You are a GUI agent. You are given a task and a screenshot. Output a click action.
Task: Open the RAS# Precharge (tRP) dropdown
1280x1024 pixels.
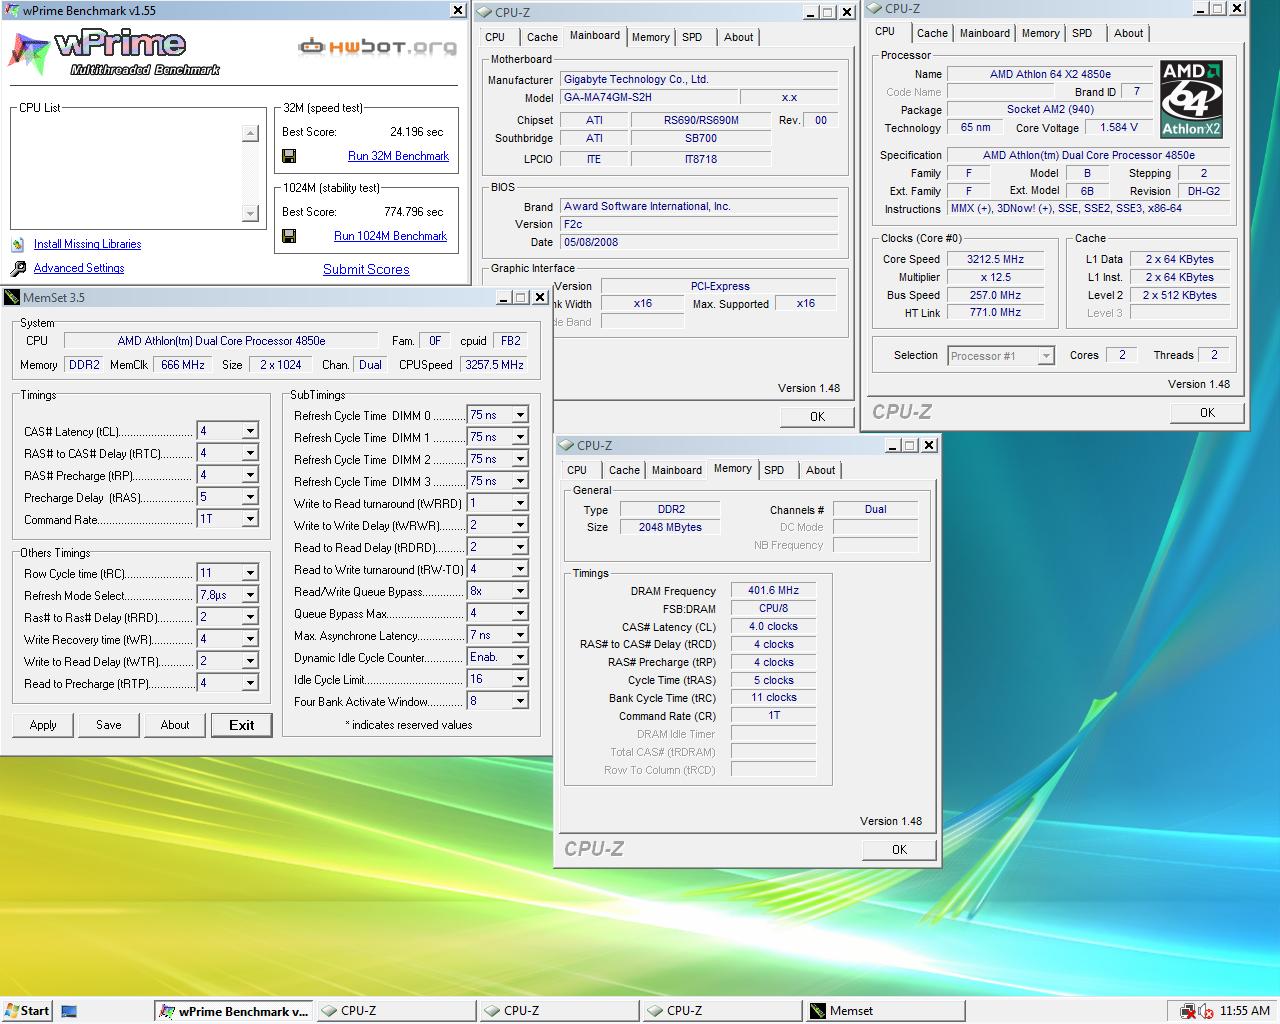tap(250, 475)
